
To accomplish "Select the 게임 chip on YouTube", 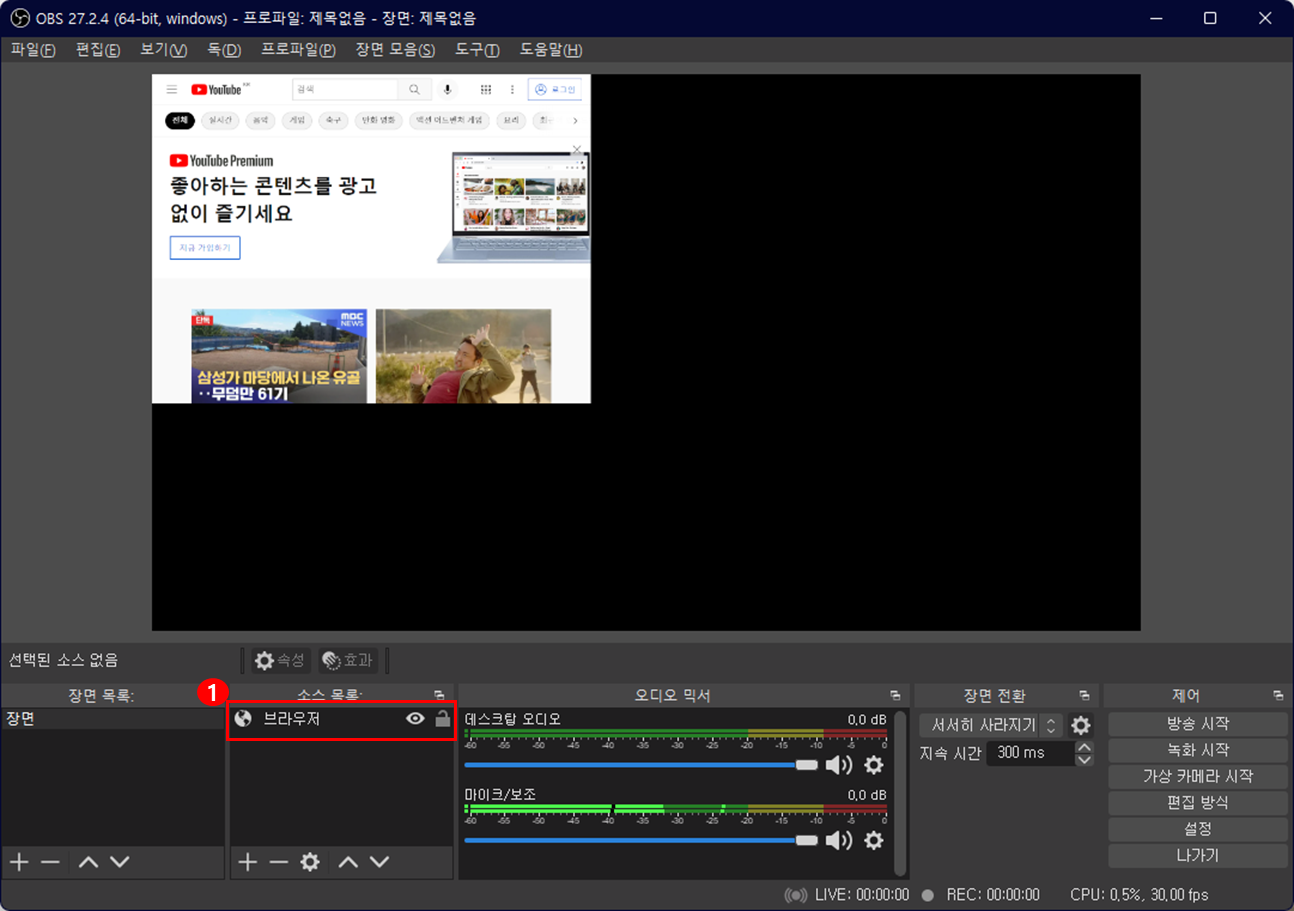I will point(296,120).
